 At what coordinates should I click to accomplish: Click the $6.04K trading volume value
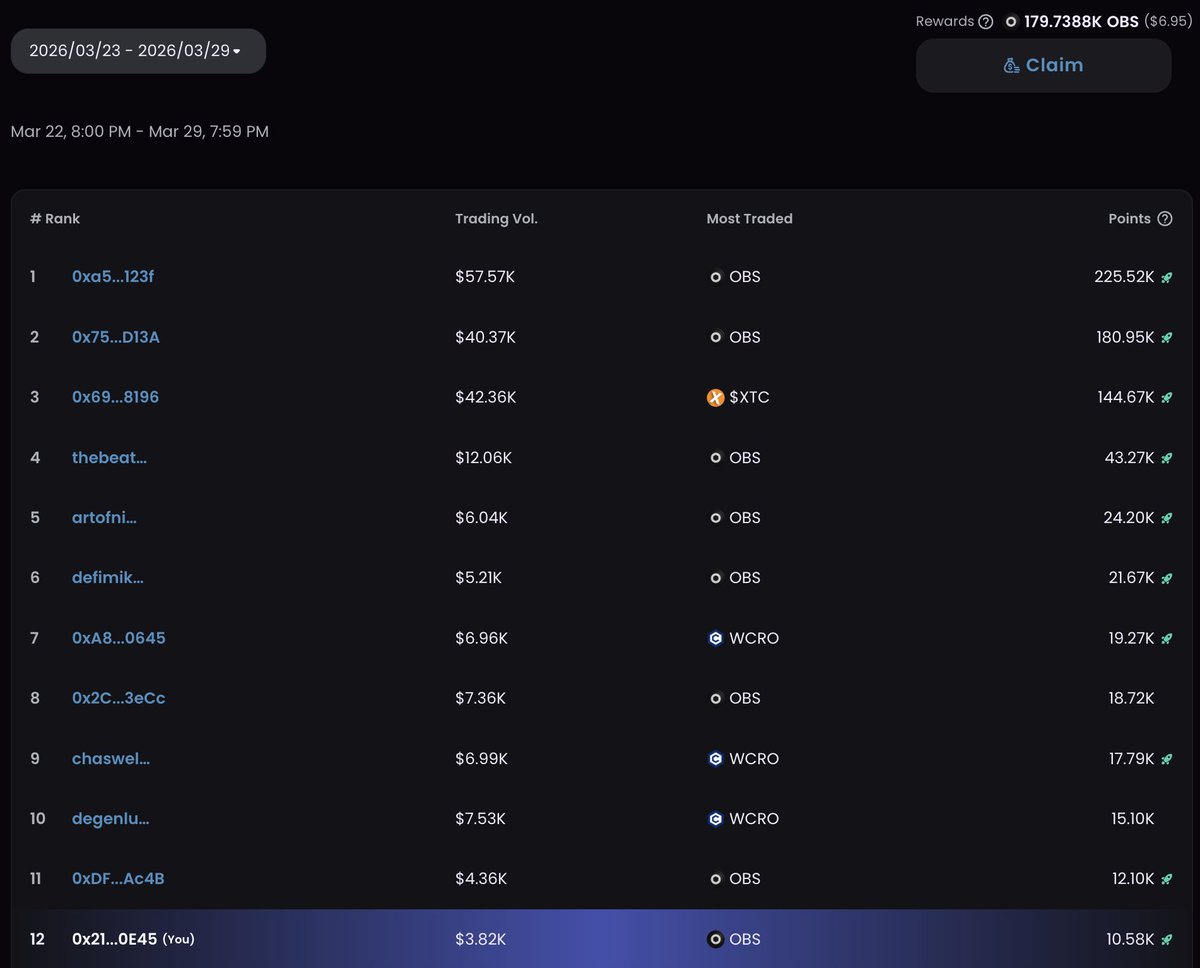tap(481, 518)
